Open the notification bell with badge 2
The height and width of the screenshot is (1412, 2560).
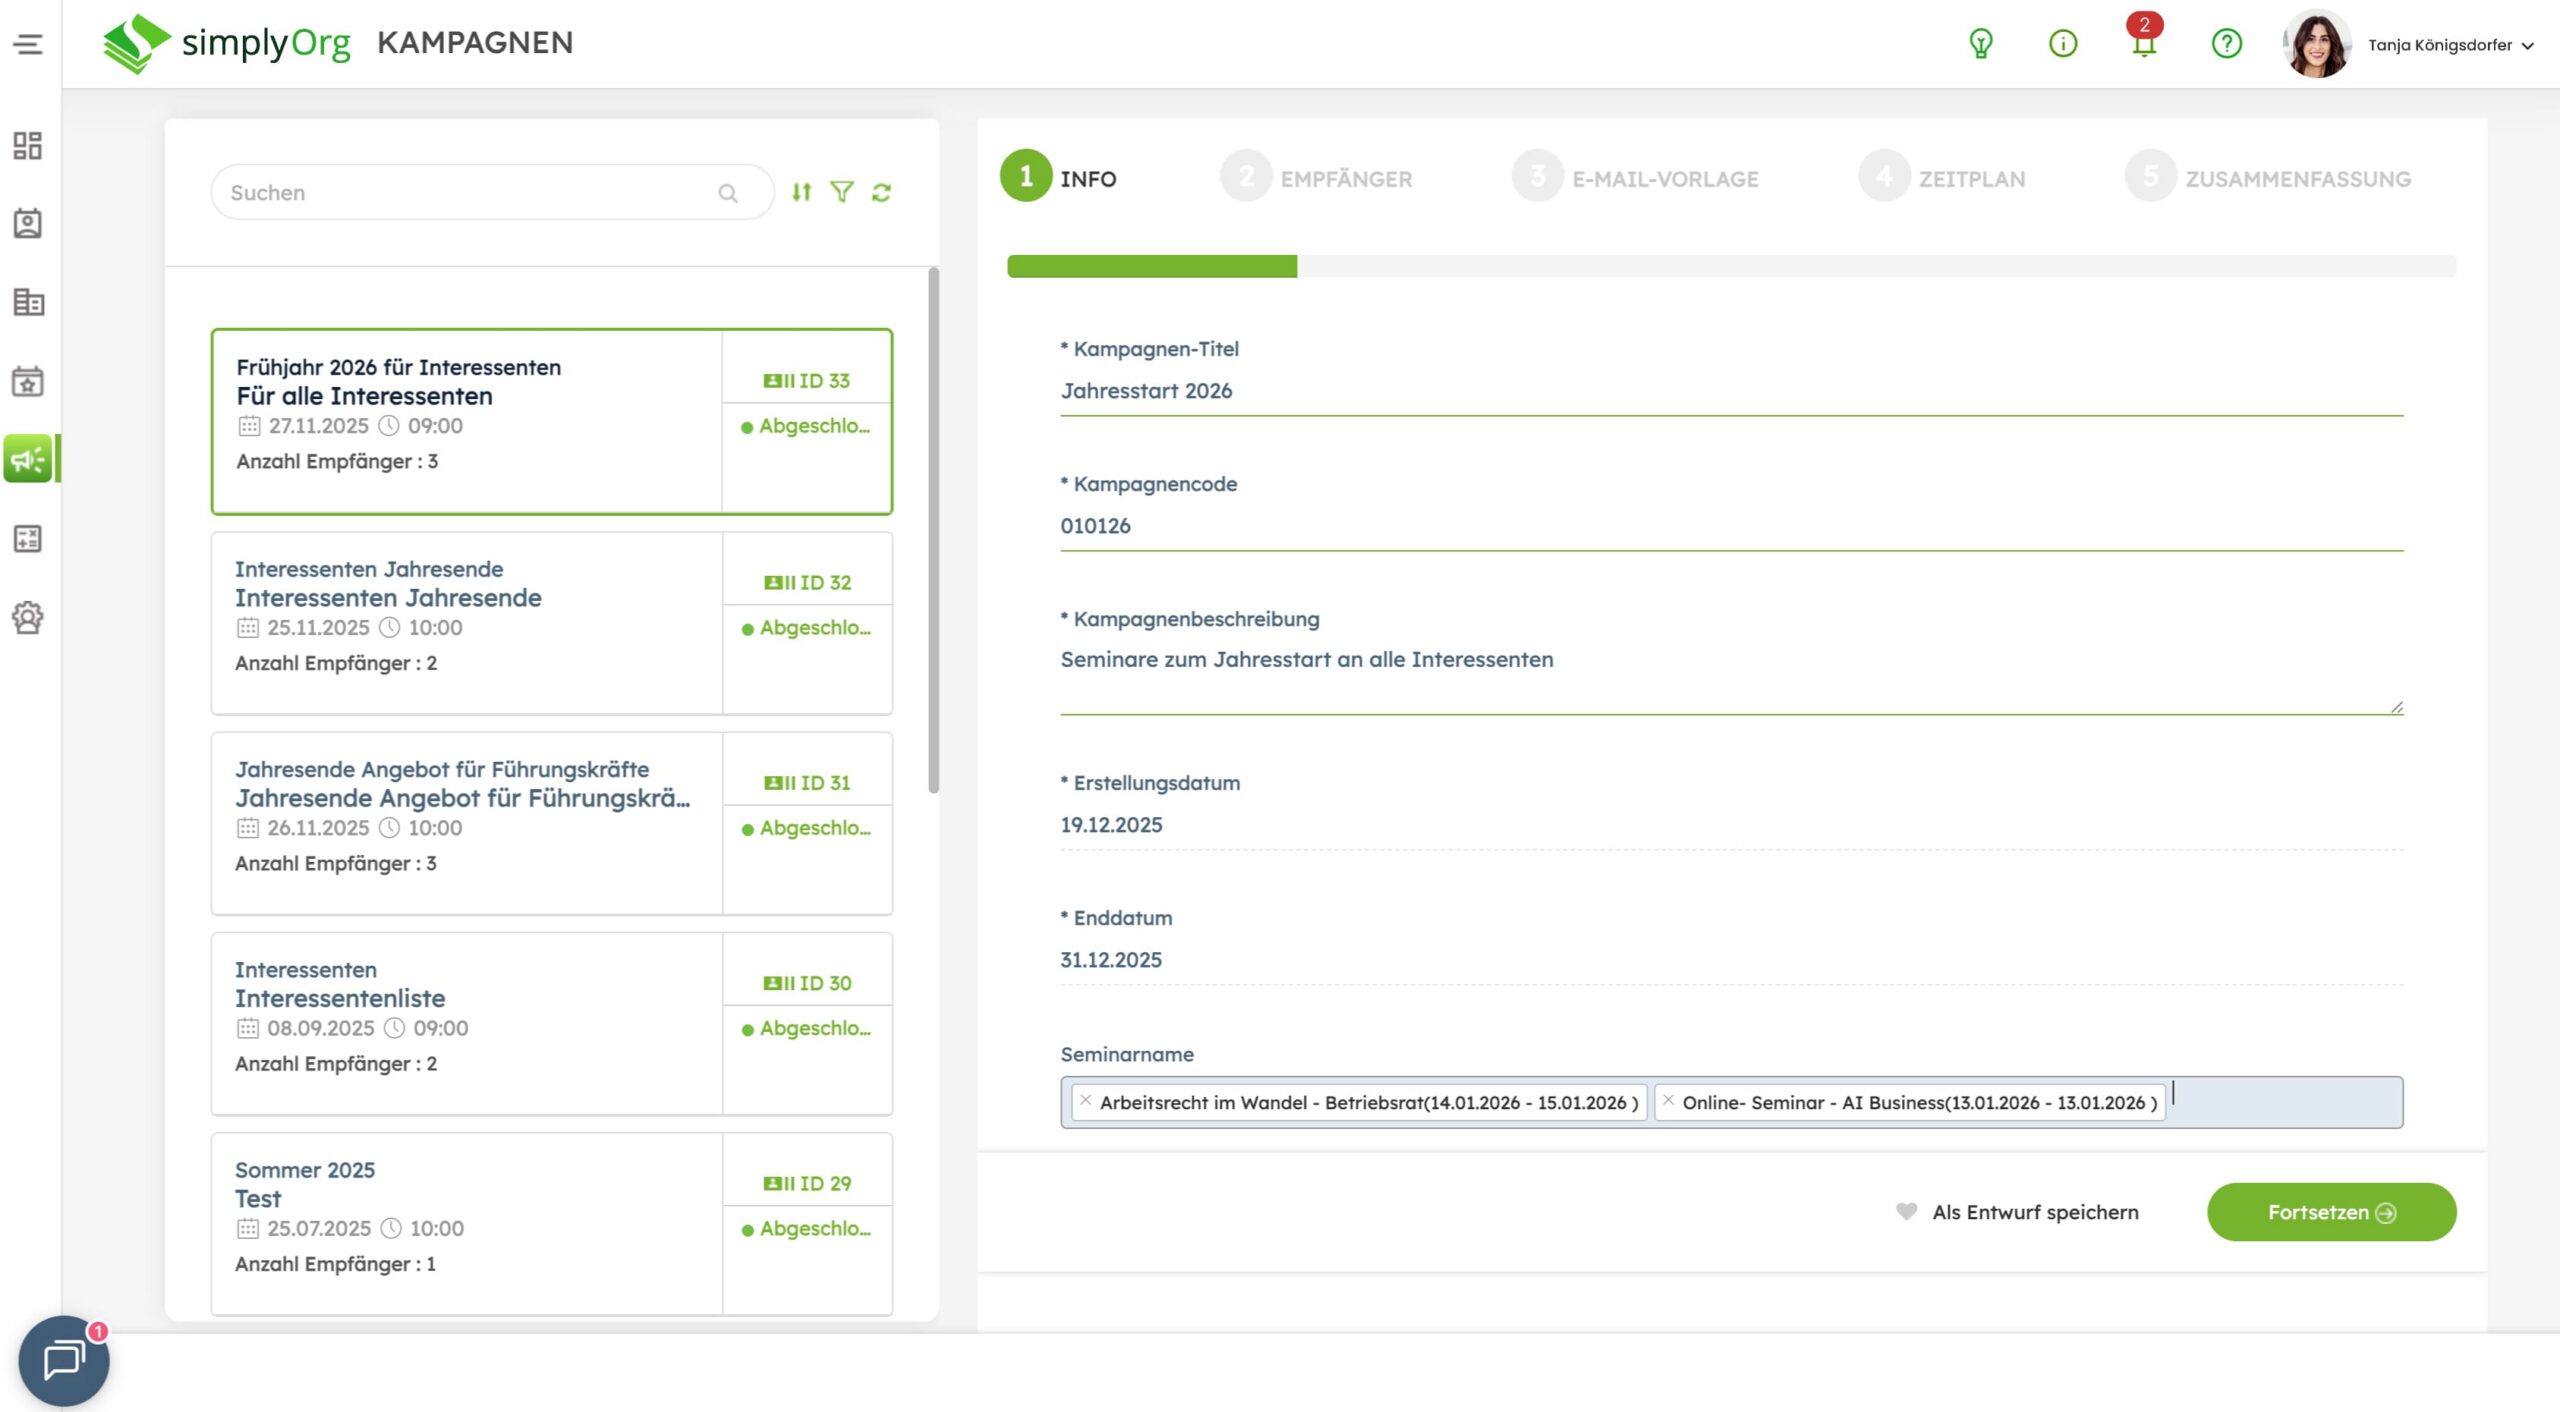[x=2143, y=43]
